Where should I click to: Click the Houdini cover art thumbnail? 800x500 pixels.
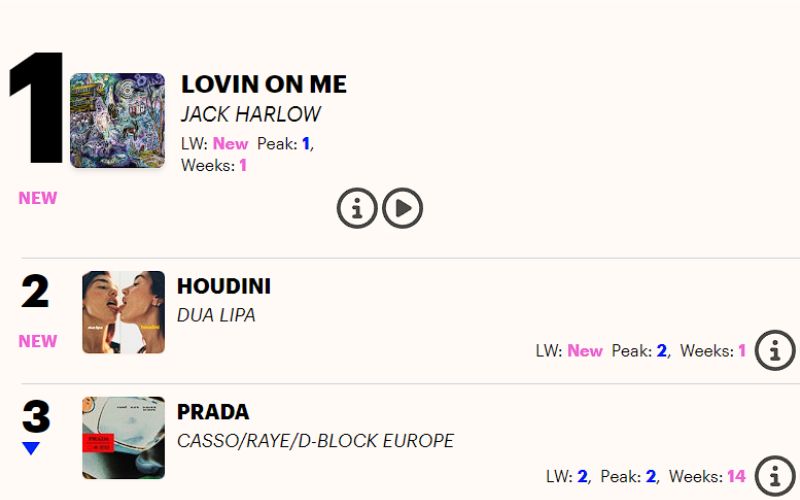(123, 312)
